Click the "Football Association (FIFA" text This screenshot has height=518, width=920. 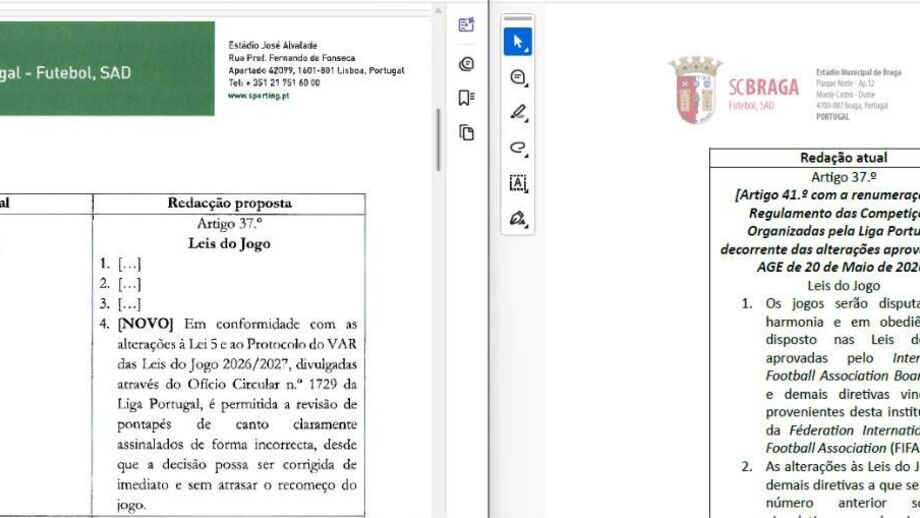coord(842,448)
